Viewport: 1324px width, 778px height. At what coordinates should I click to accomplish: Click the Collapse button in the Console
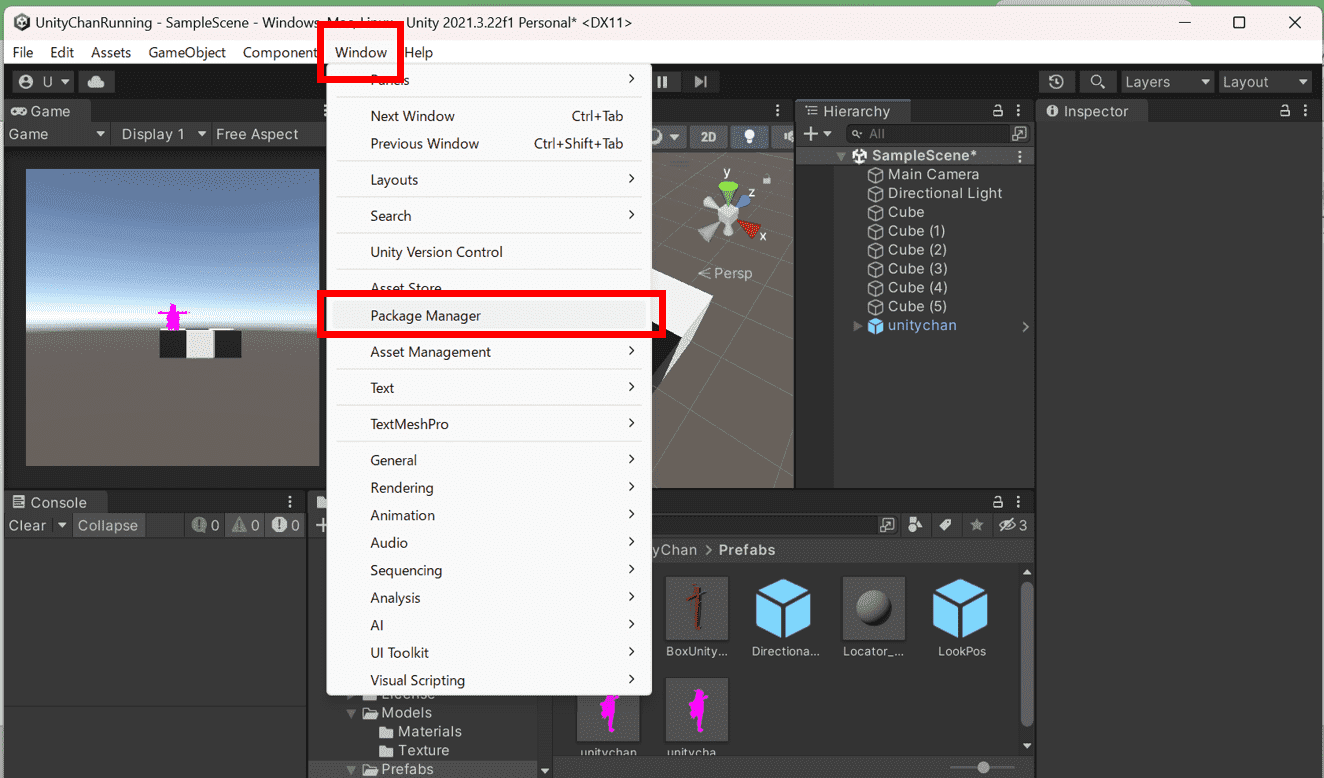click(107, 525)
